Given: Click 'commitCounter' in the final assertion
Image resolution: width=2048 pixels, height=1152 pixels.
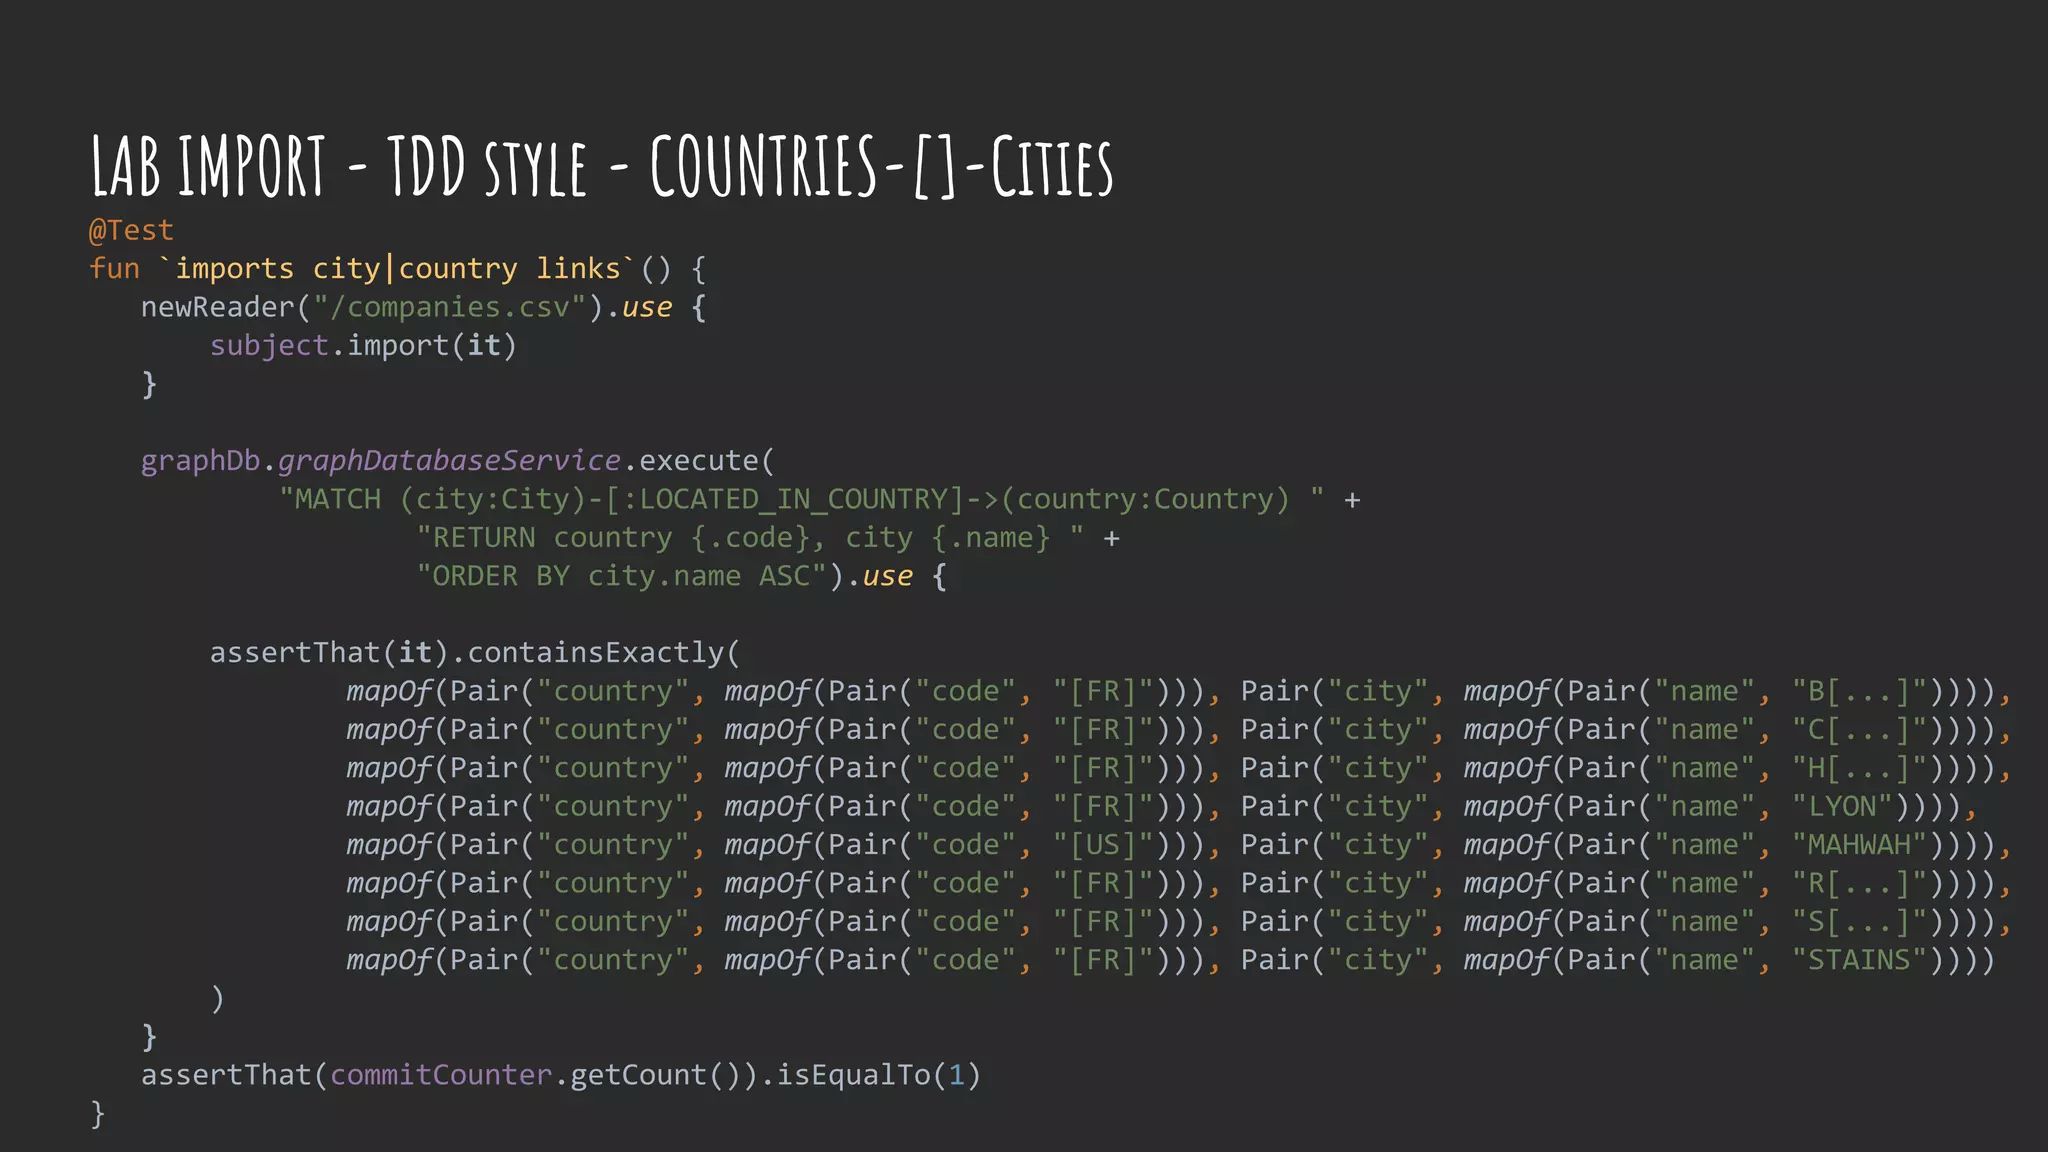Looking at the screenshot, I should pyautogui.click(x=441, y=1075).
